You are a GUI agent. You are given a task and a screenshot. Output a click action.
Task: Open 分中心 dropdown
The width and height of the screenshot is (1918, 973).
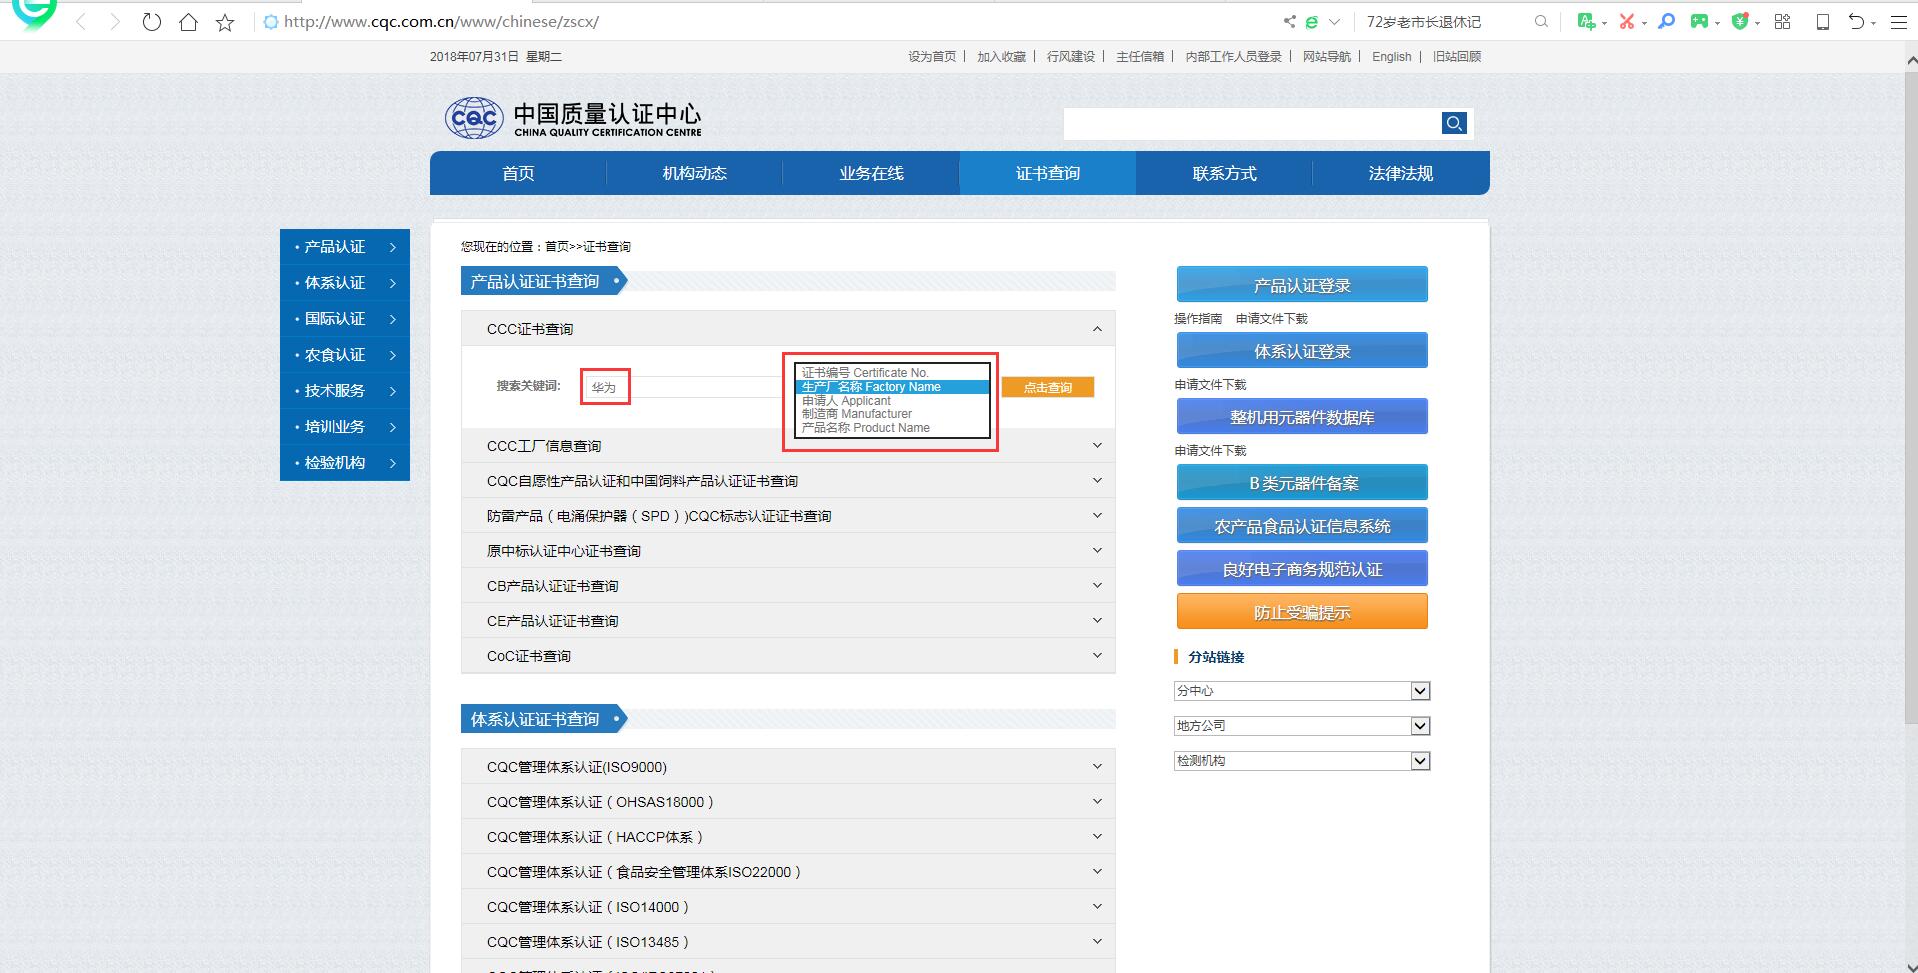pos(1302,691)
